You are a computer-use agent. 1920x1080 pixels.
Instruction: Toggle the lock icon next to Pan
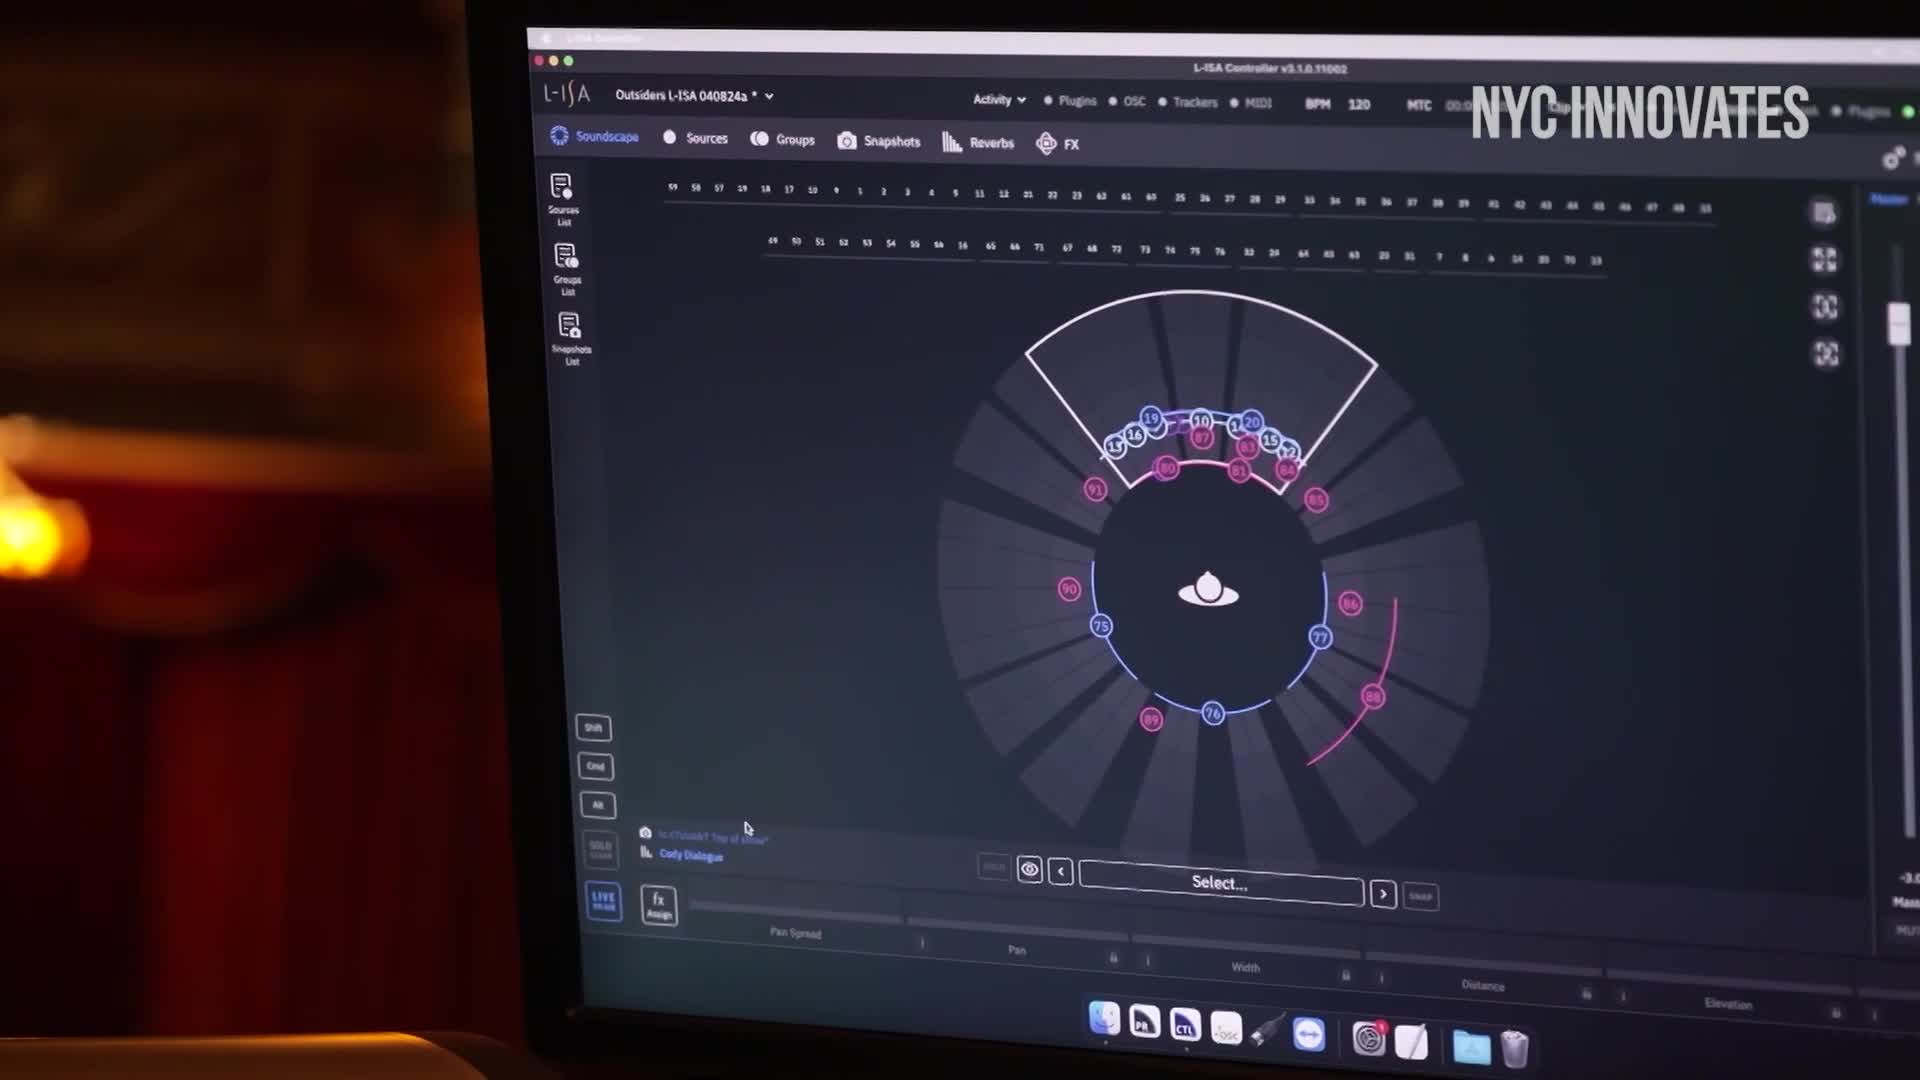click(x=1113, y=957)
